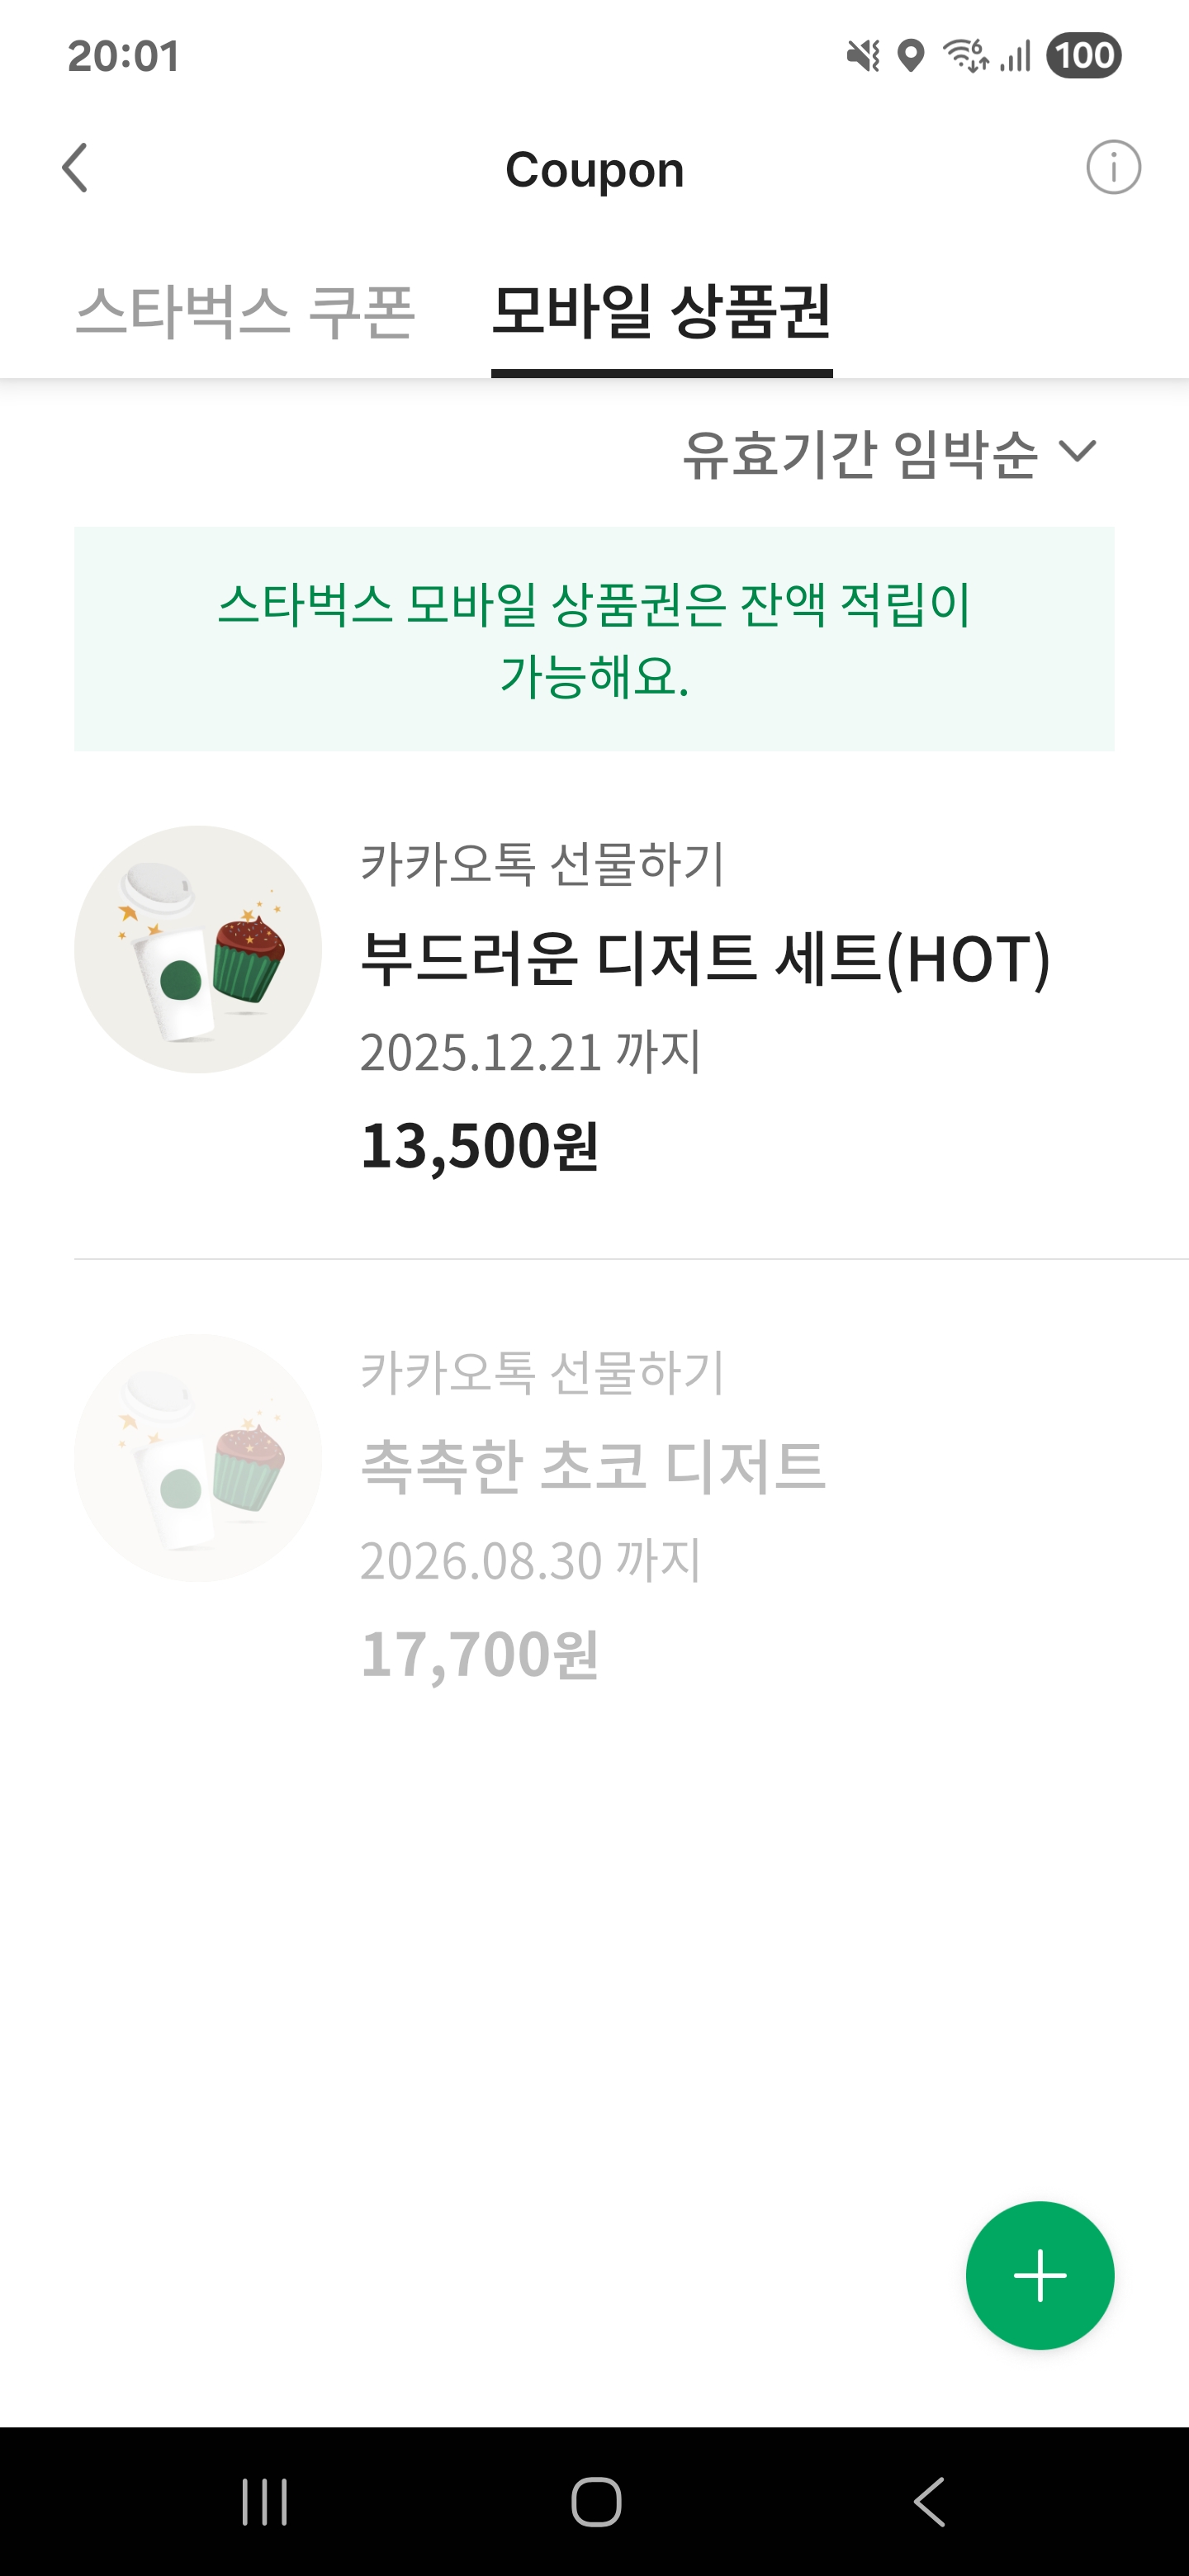Tap Android home navigation button
This screenshot has width=1189, height=2576.
coord(596,2502)
